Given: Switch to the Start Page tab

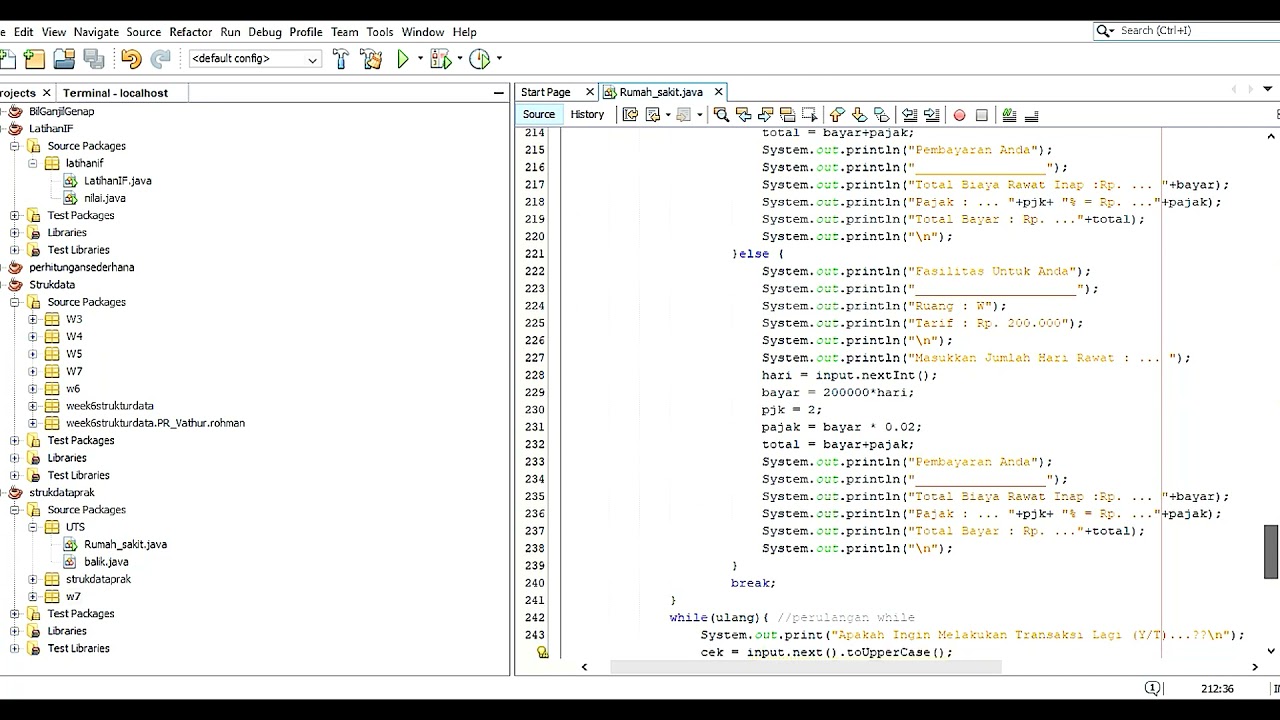Looking at the screenshot, I should point(546,92).
